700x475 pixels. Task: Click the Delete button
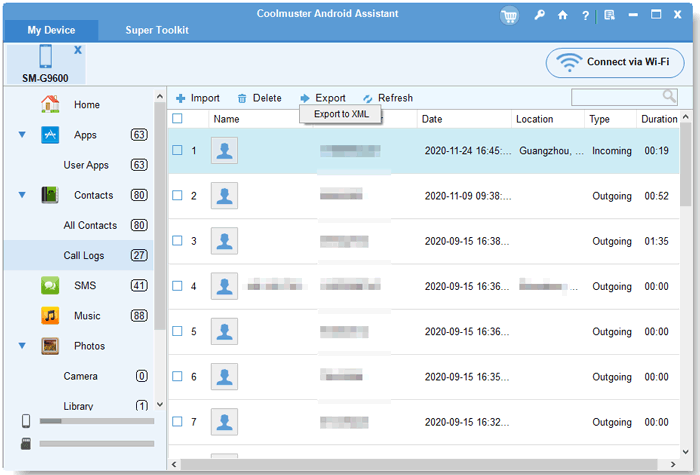click(259, 98)
